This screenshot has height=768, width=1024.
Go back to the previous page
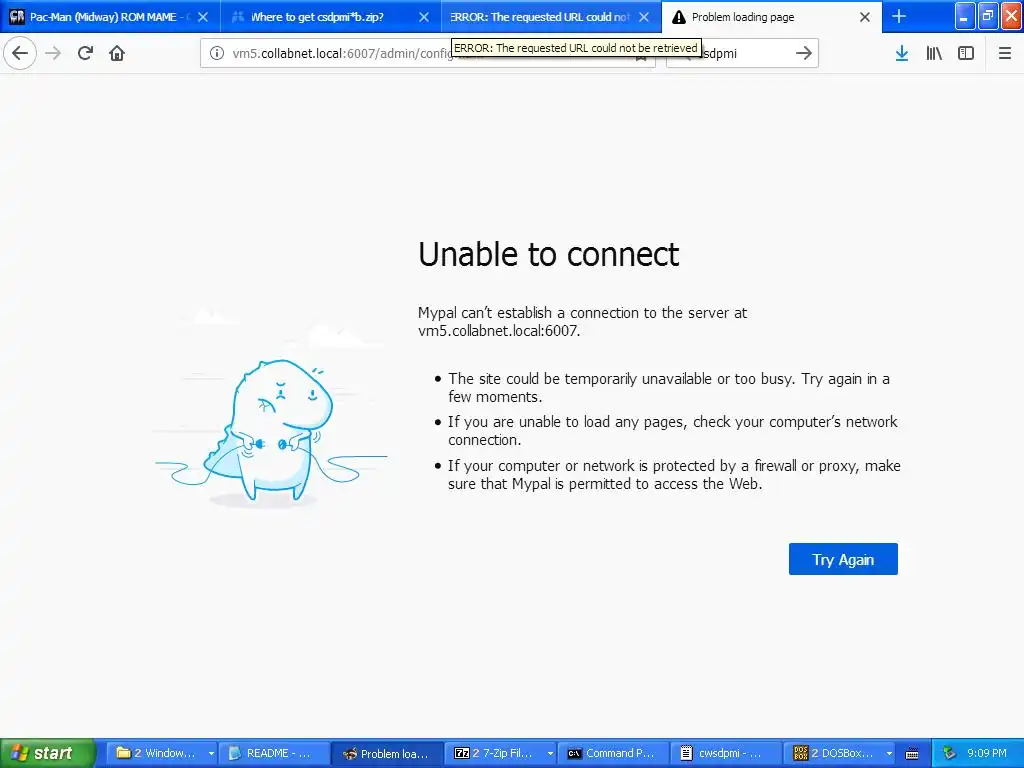(20, 53)
